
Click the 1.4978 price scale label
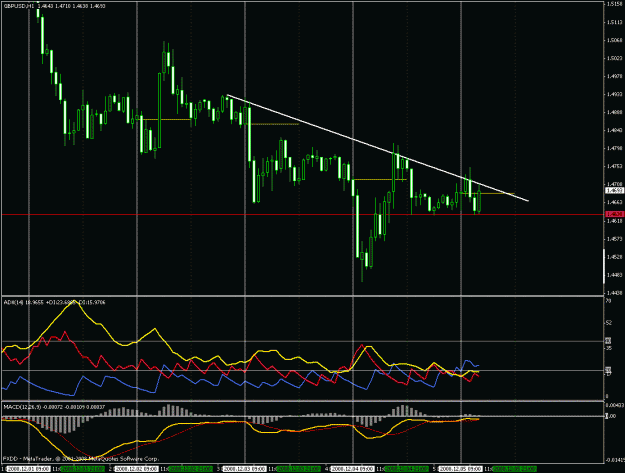point(614,76)
